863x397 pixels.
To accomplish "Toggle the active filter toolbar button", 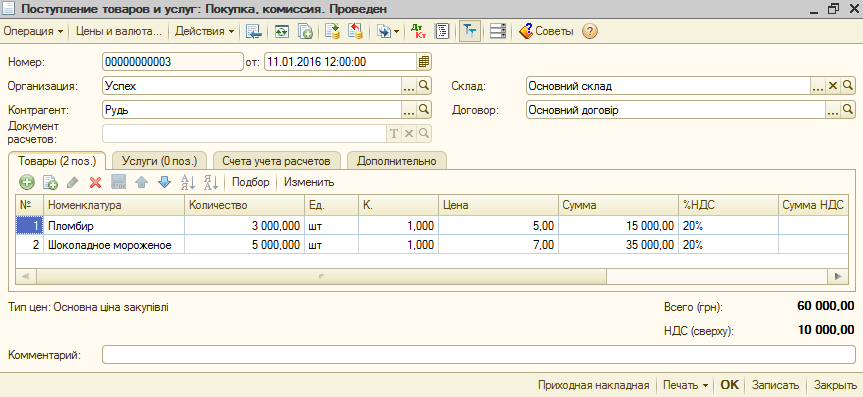I will (469, 31).
